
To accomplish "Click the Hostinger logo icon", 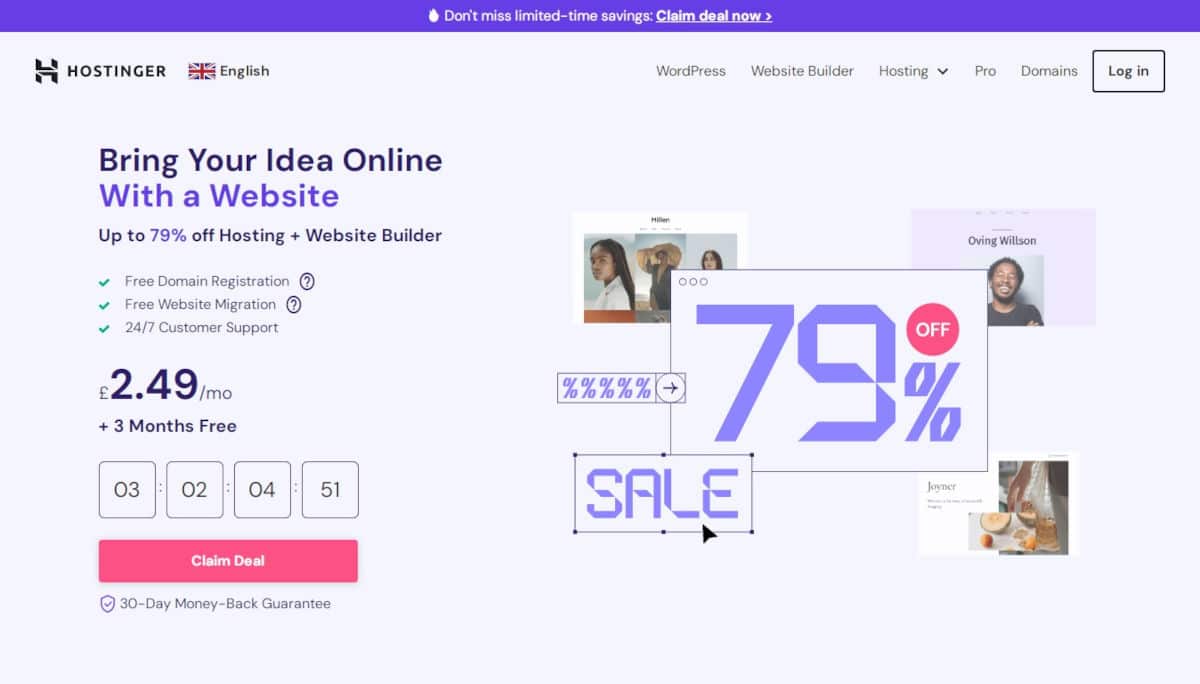I will click(x=47, y=71).
